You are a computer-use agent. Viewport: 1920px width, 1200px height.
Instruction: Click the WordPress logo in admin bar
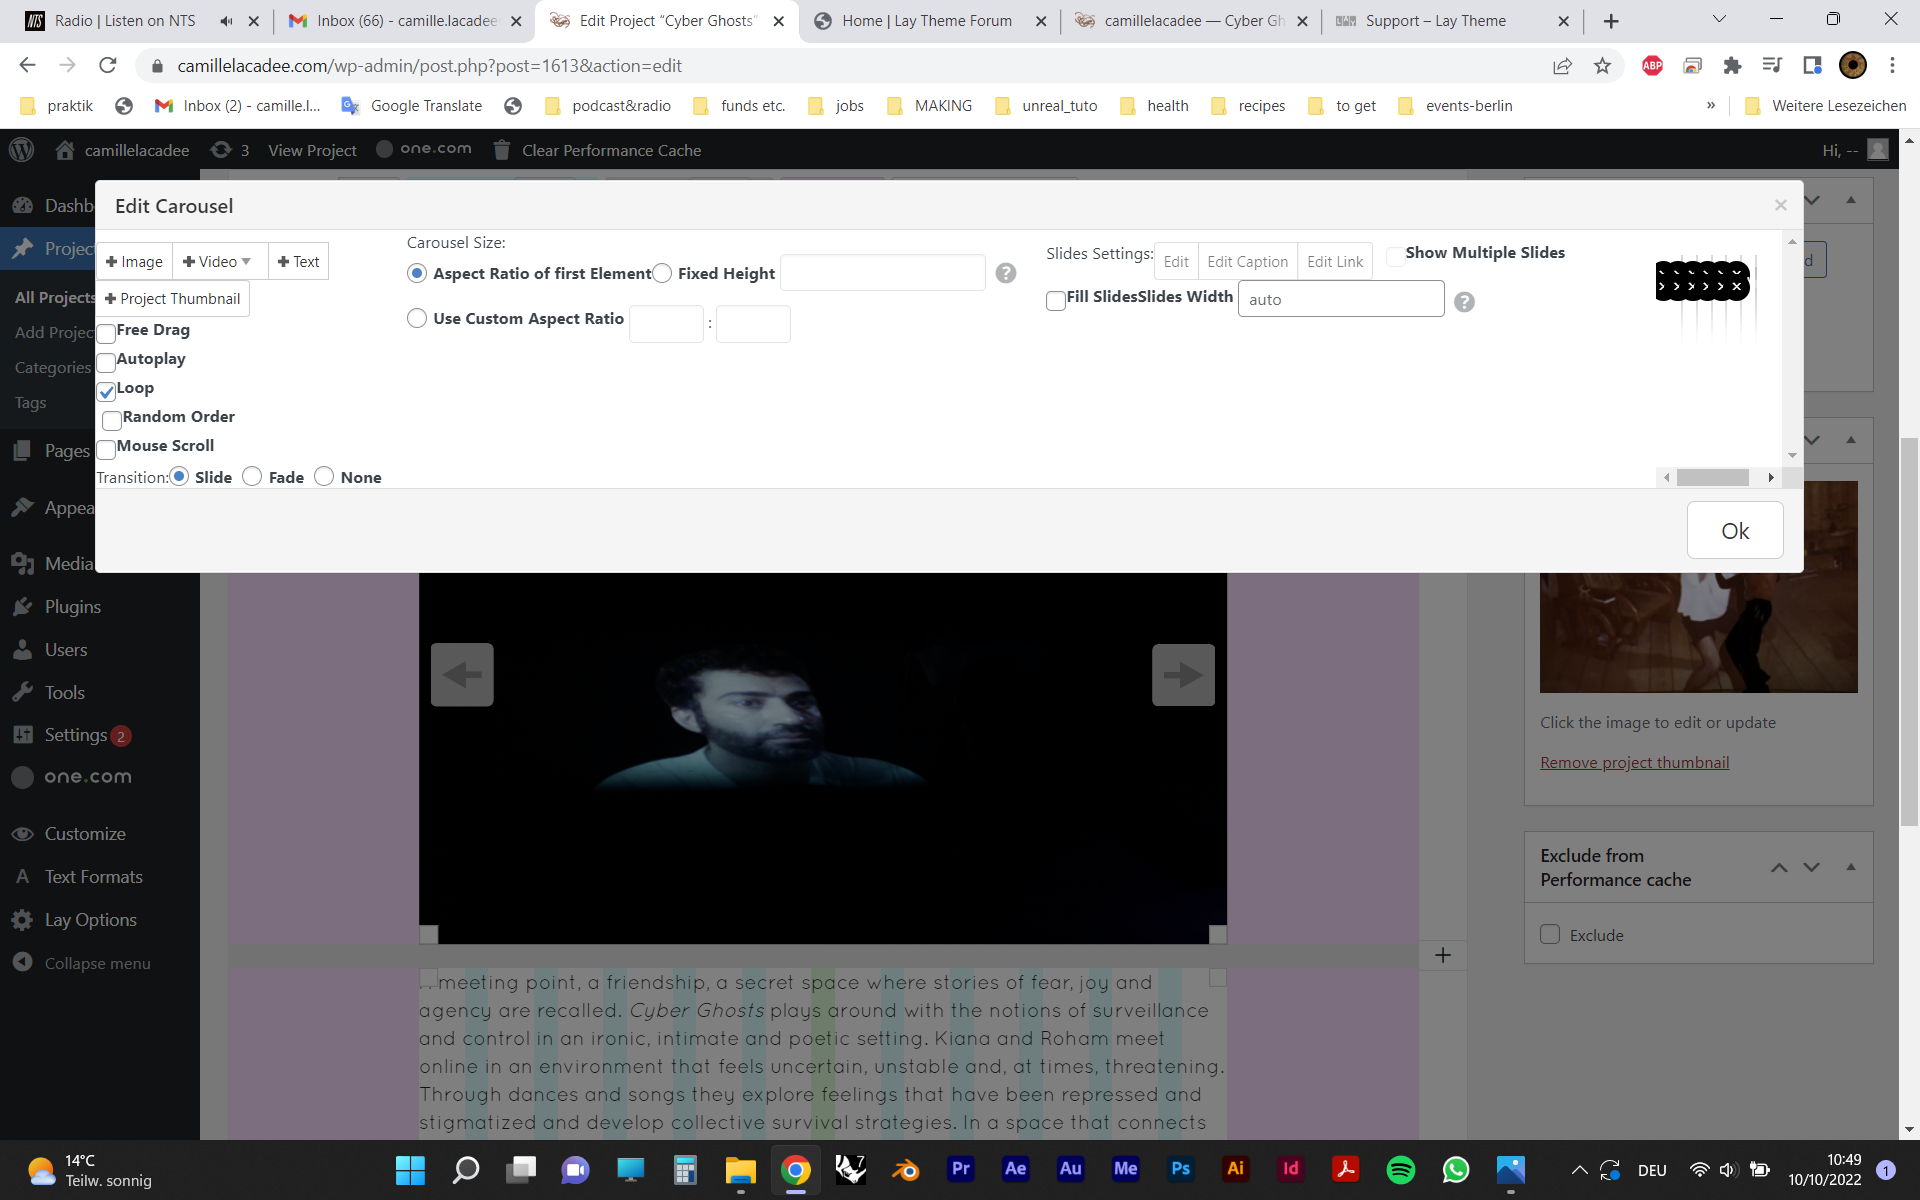point(21,150)
